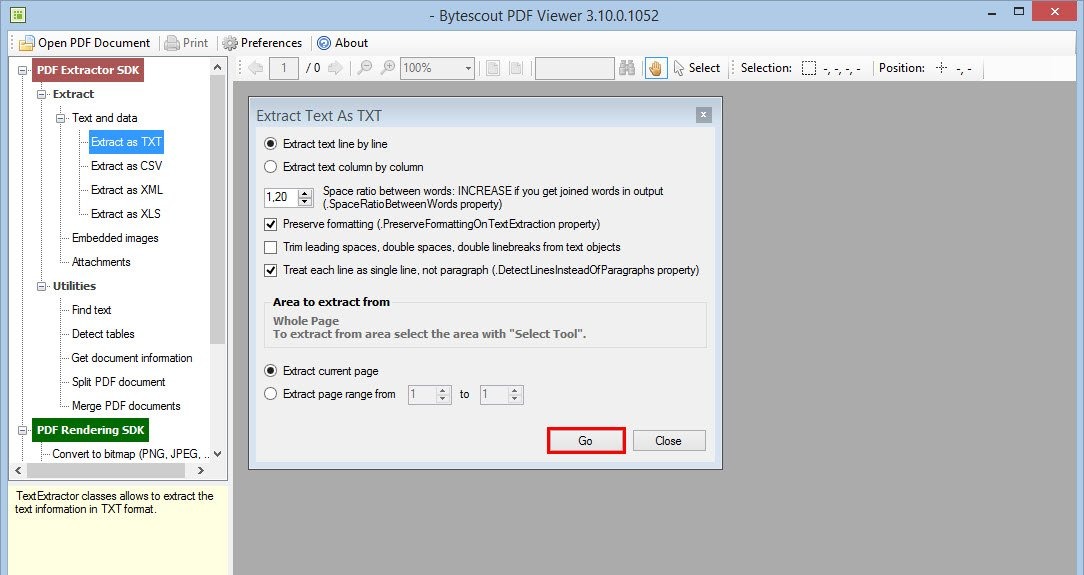
Task: Select Extract as XLS tree item
Action: (126, 214)
